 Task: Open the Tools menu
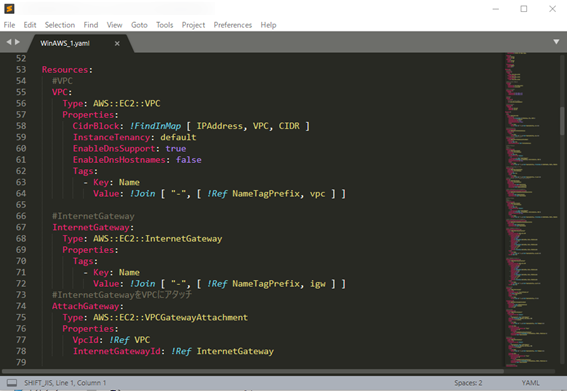165,25
